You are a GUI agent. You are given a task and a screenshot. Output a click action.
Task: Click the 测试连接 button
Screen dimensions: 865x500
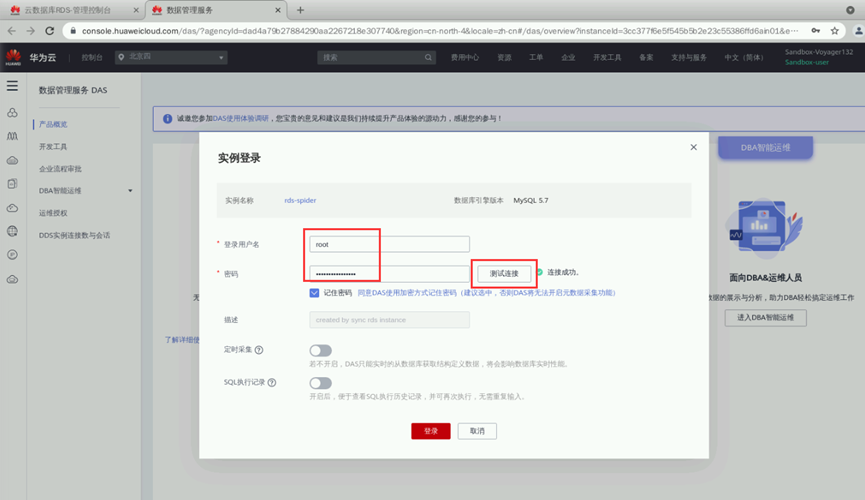pyautogui.click(x=504, y=274)
